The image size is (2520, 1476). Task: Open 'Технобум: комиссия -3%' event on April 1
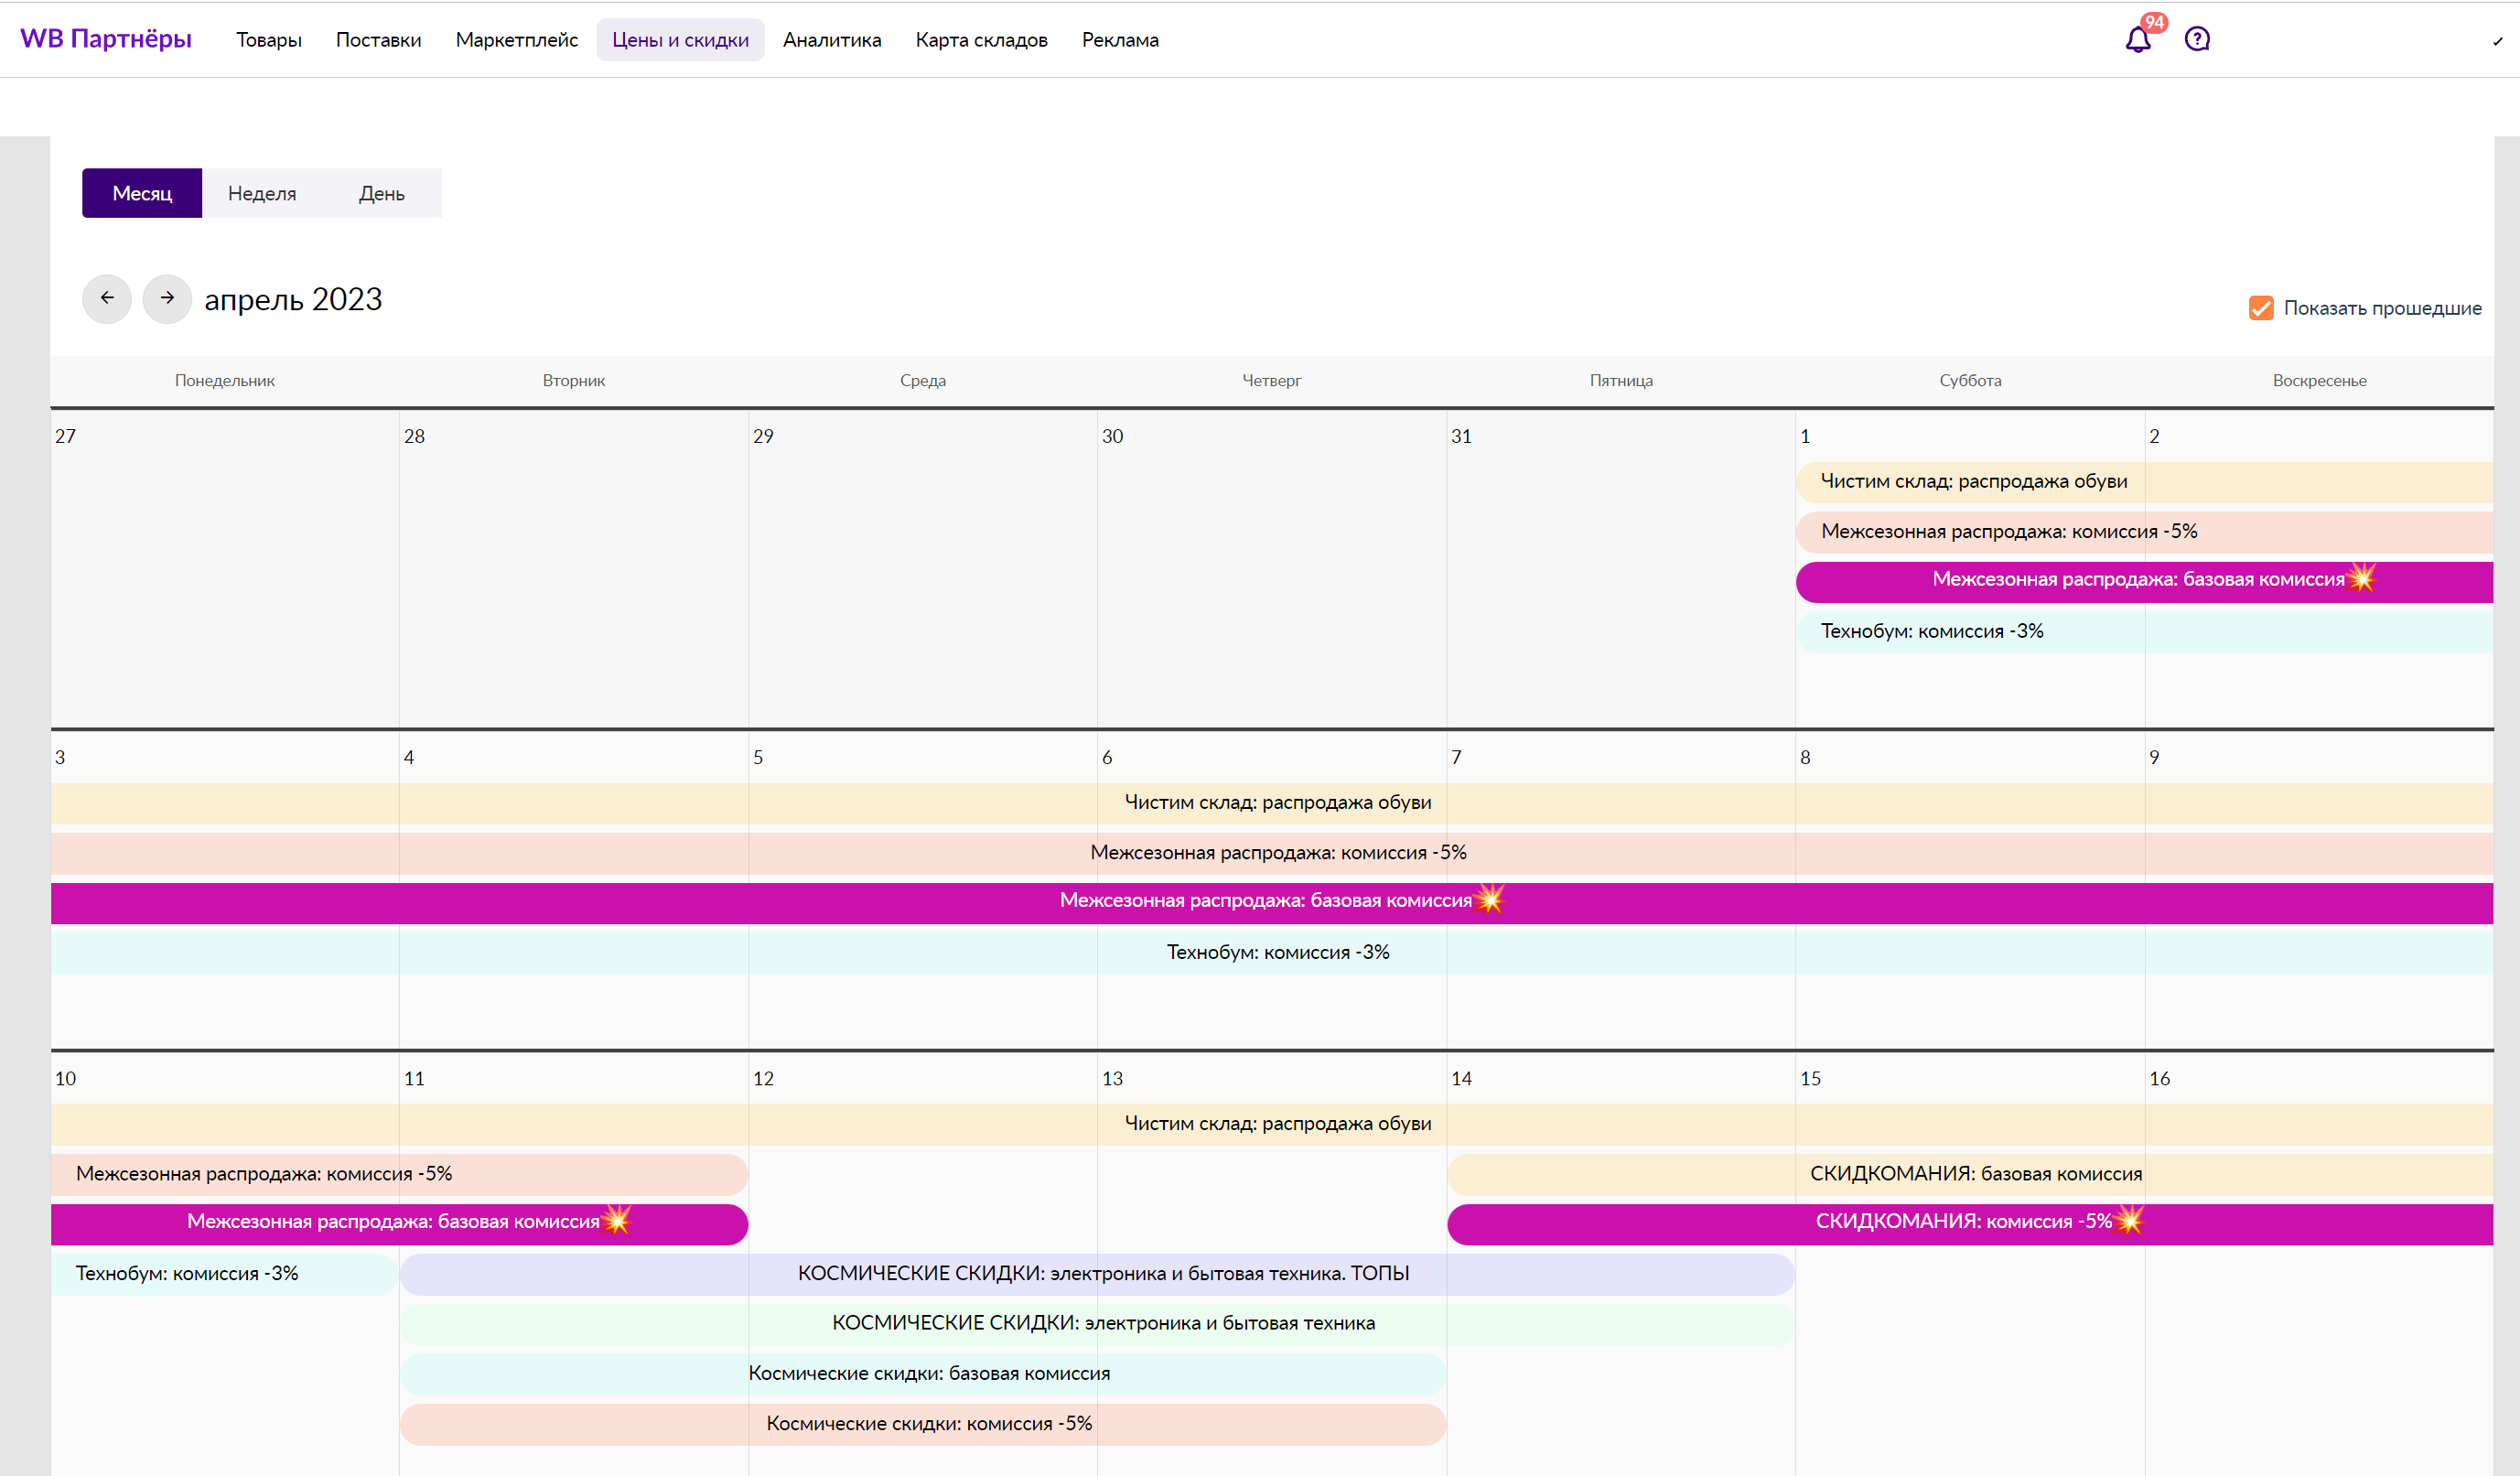[2144, 632]
